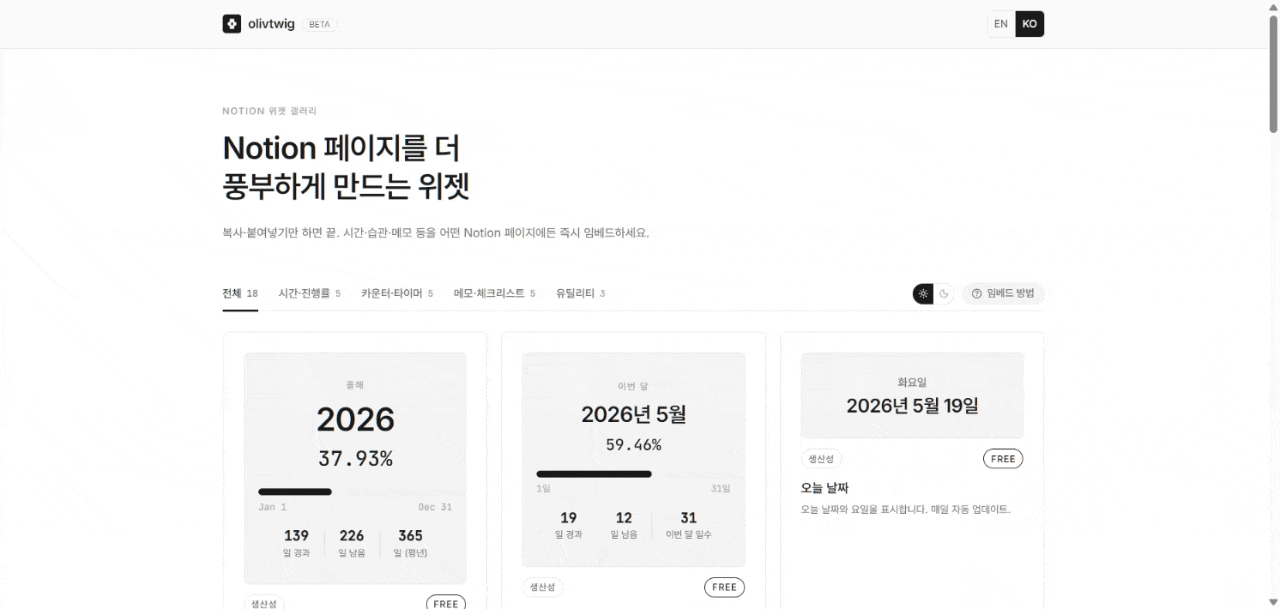1280x609 pixels.
Task: Select the 유틸리티 tab
Action: [580, 293]
